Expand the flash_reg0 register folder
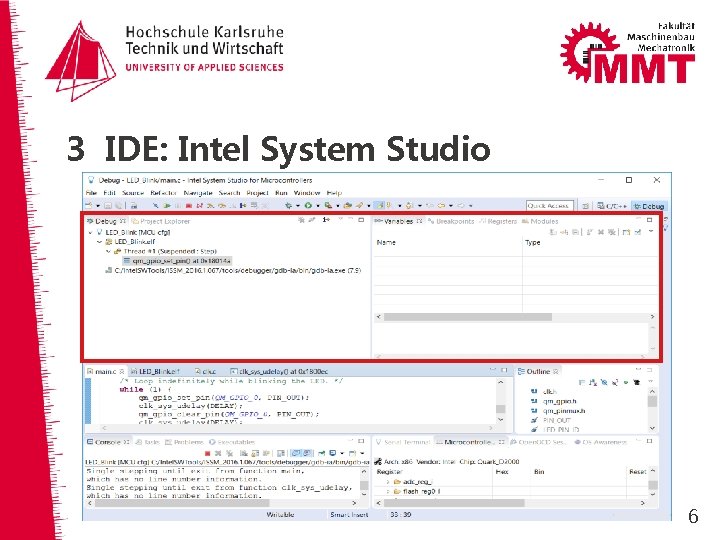The image size is (720, 540). point(388,491)
